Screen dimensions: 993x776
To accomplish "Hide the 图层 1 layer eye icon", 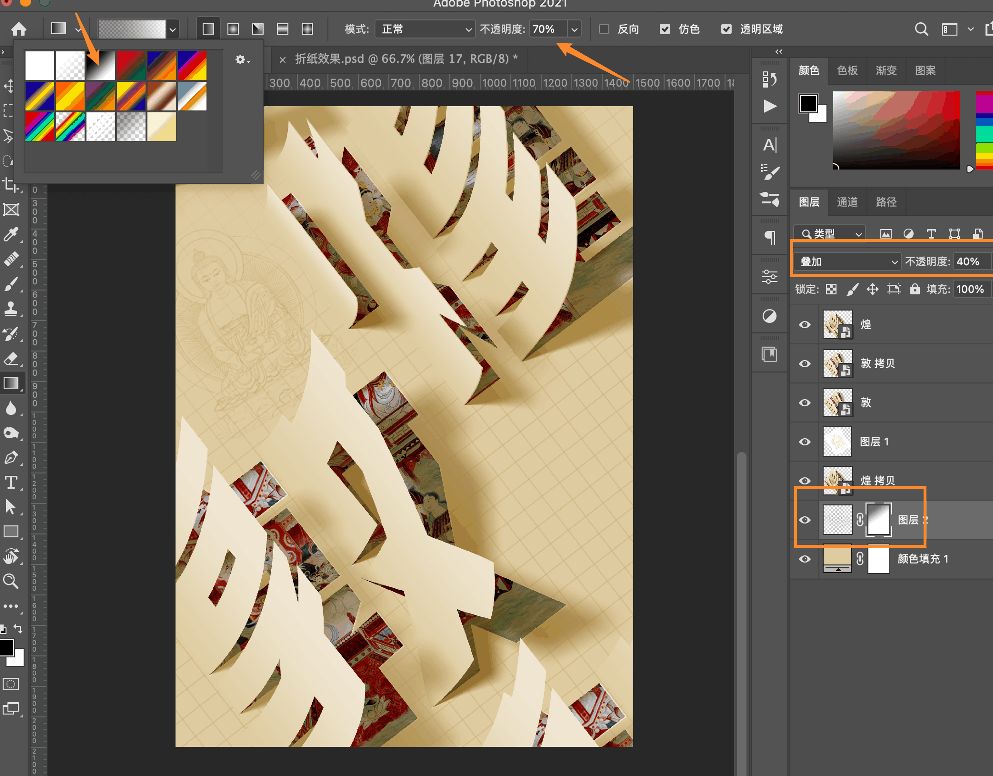I will click(805, 442).
